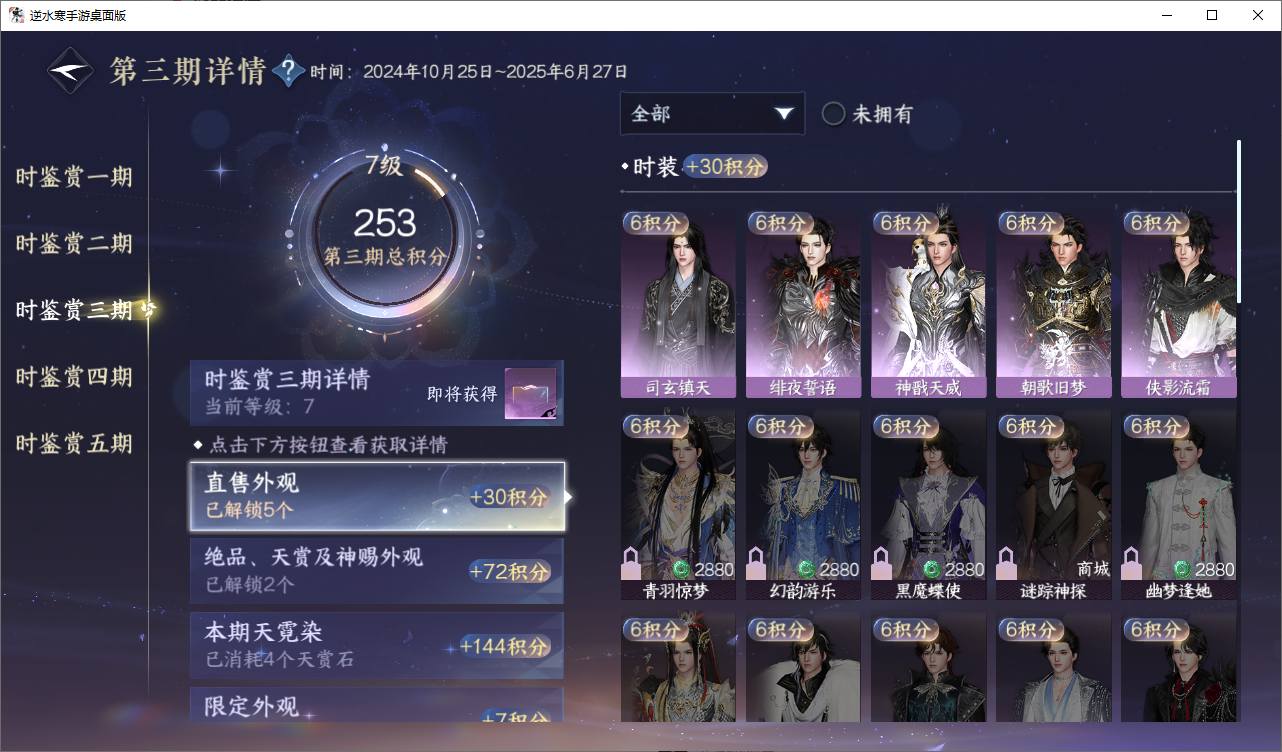Select 时鉴赏五期 tab
1282x752 pixels.
pyautogui.click(x=74, y=444)
